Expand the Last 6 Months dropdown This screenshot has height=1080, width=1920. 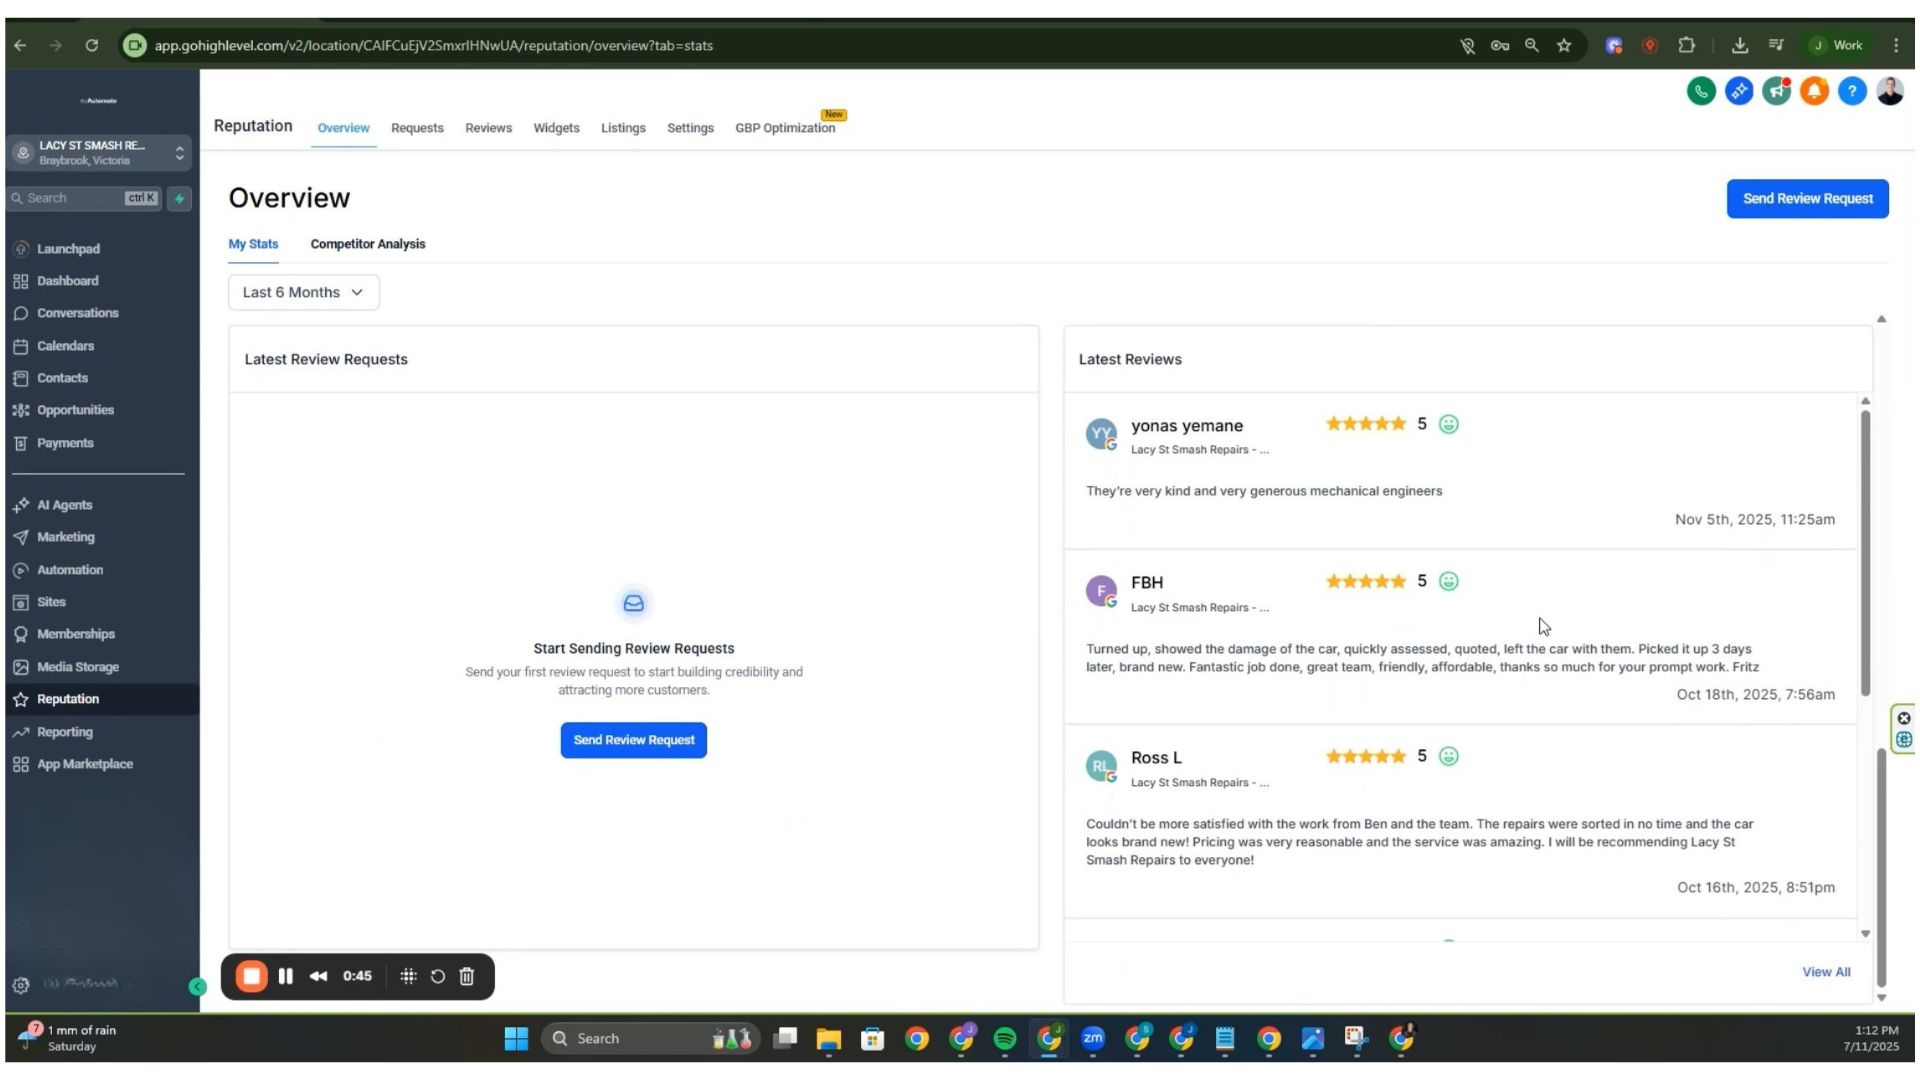[x=303, y=292]
